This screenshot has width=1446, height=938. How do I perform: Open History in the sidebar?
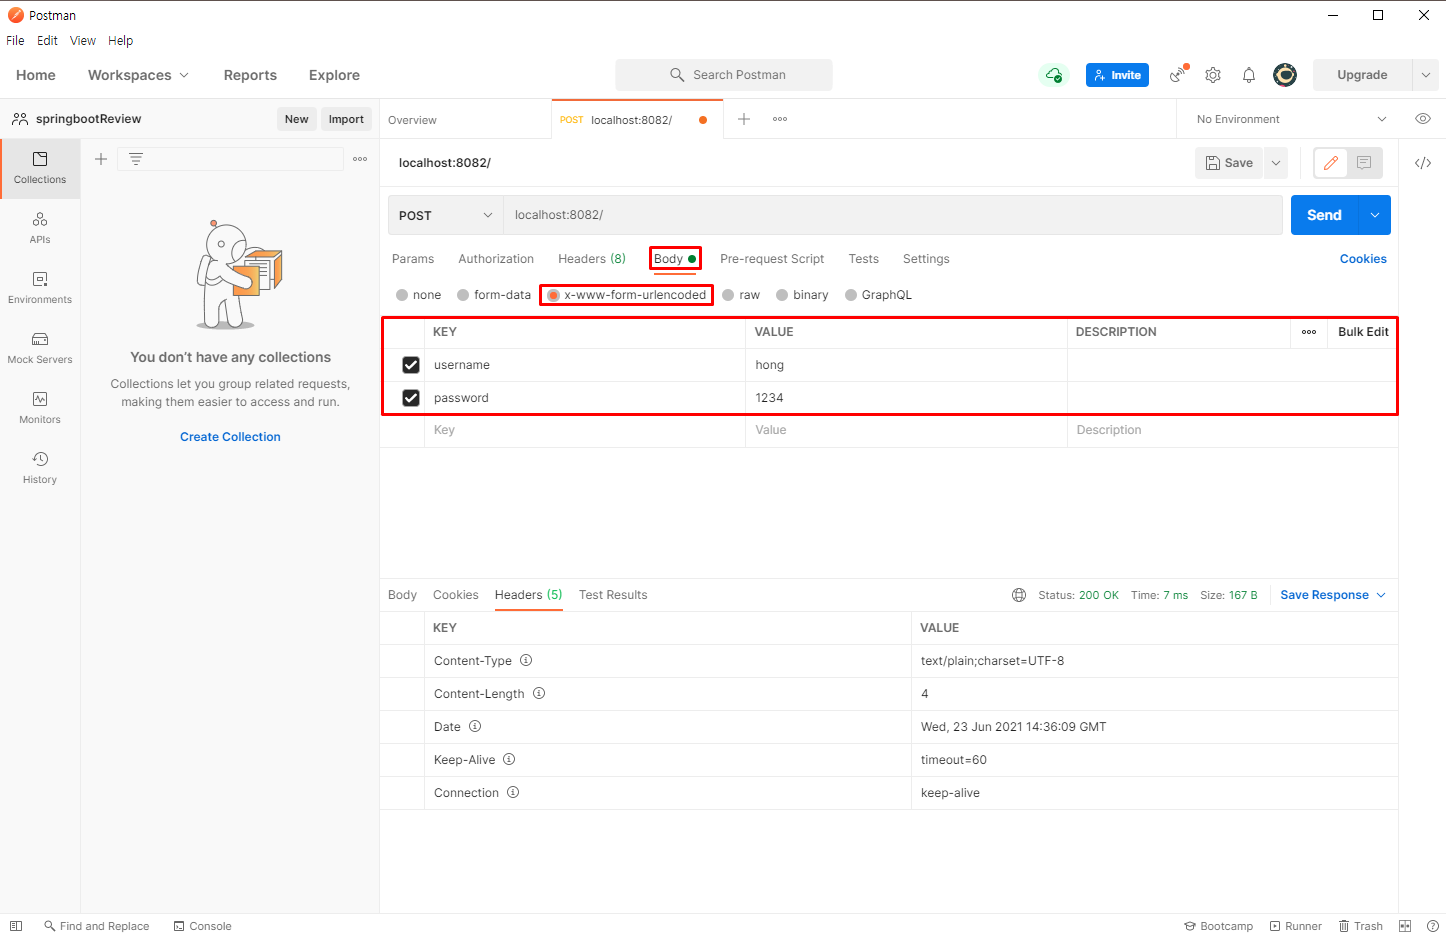click(40, 468)
